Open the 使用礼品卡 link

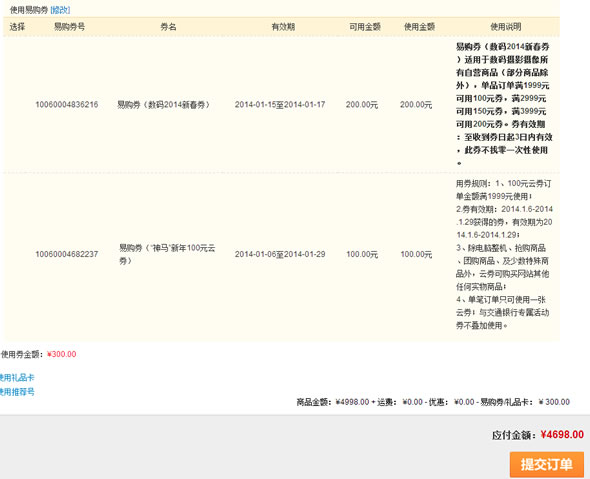point(17,377)
